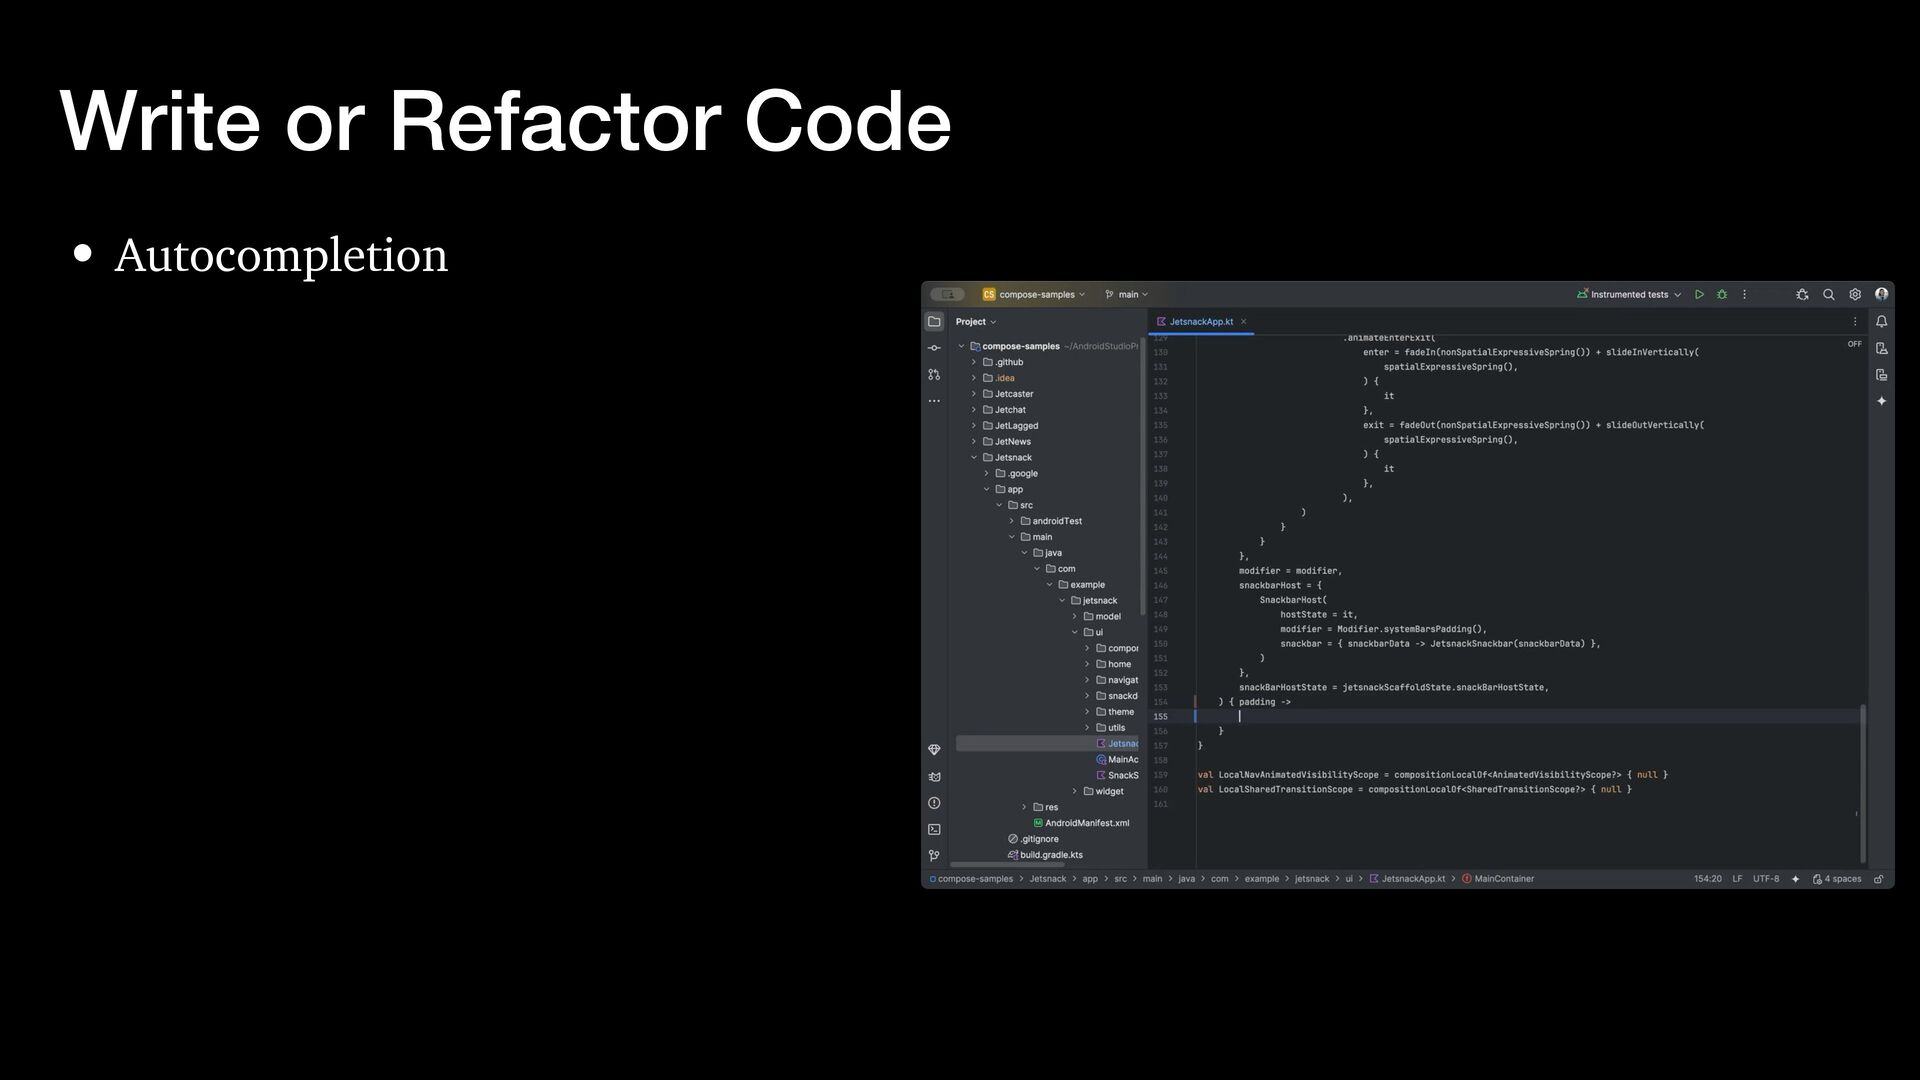Toggle the read-only lock icon in status bar
This screenshot has width=1920, height=1080.
1878,879
